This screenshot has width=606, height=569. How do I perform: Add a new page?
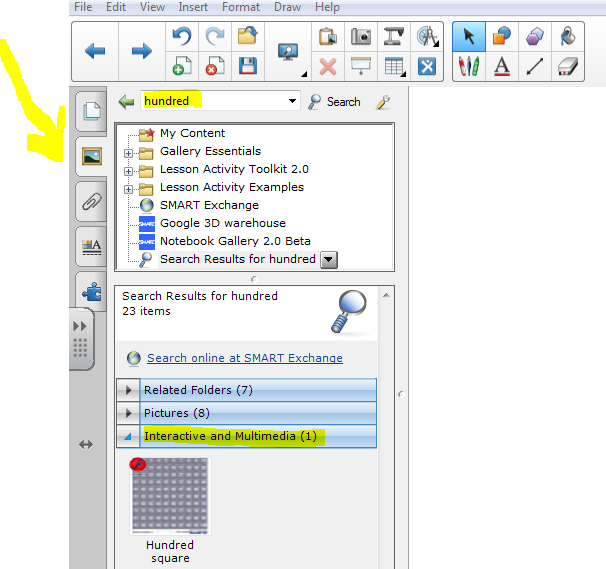pos(182,66)
